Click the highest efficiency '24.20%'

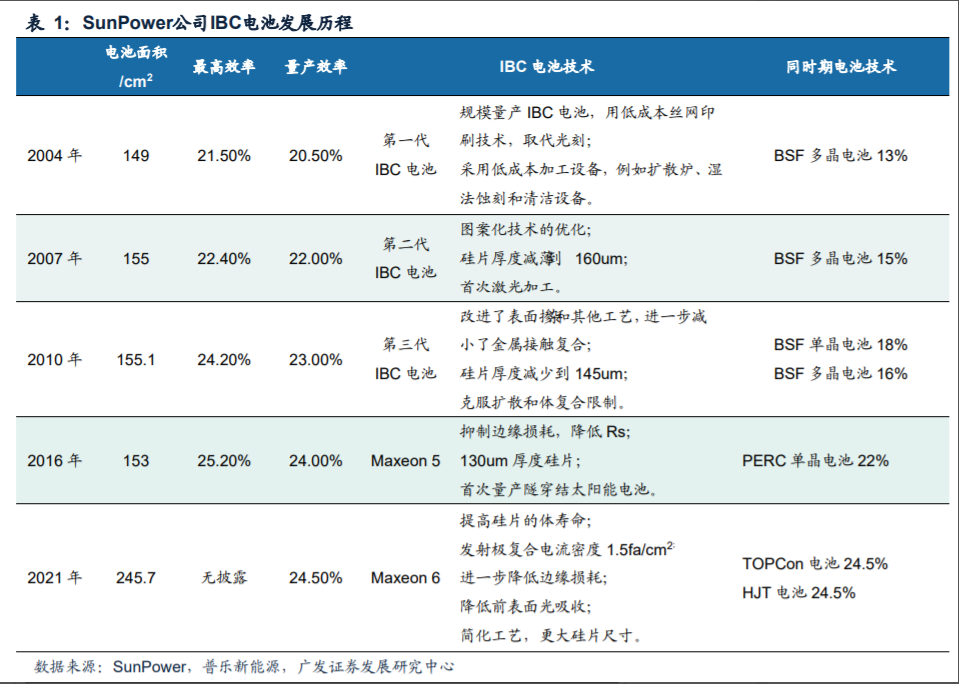tap(224, 359)
